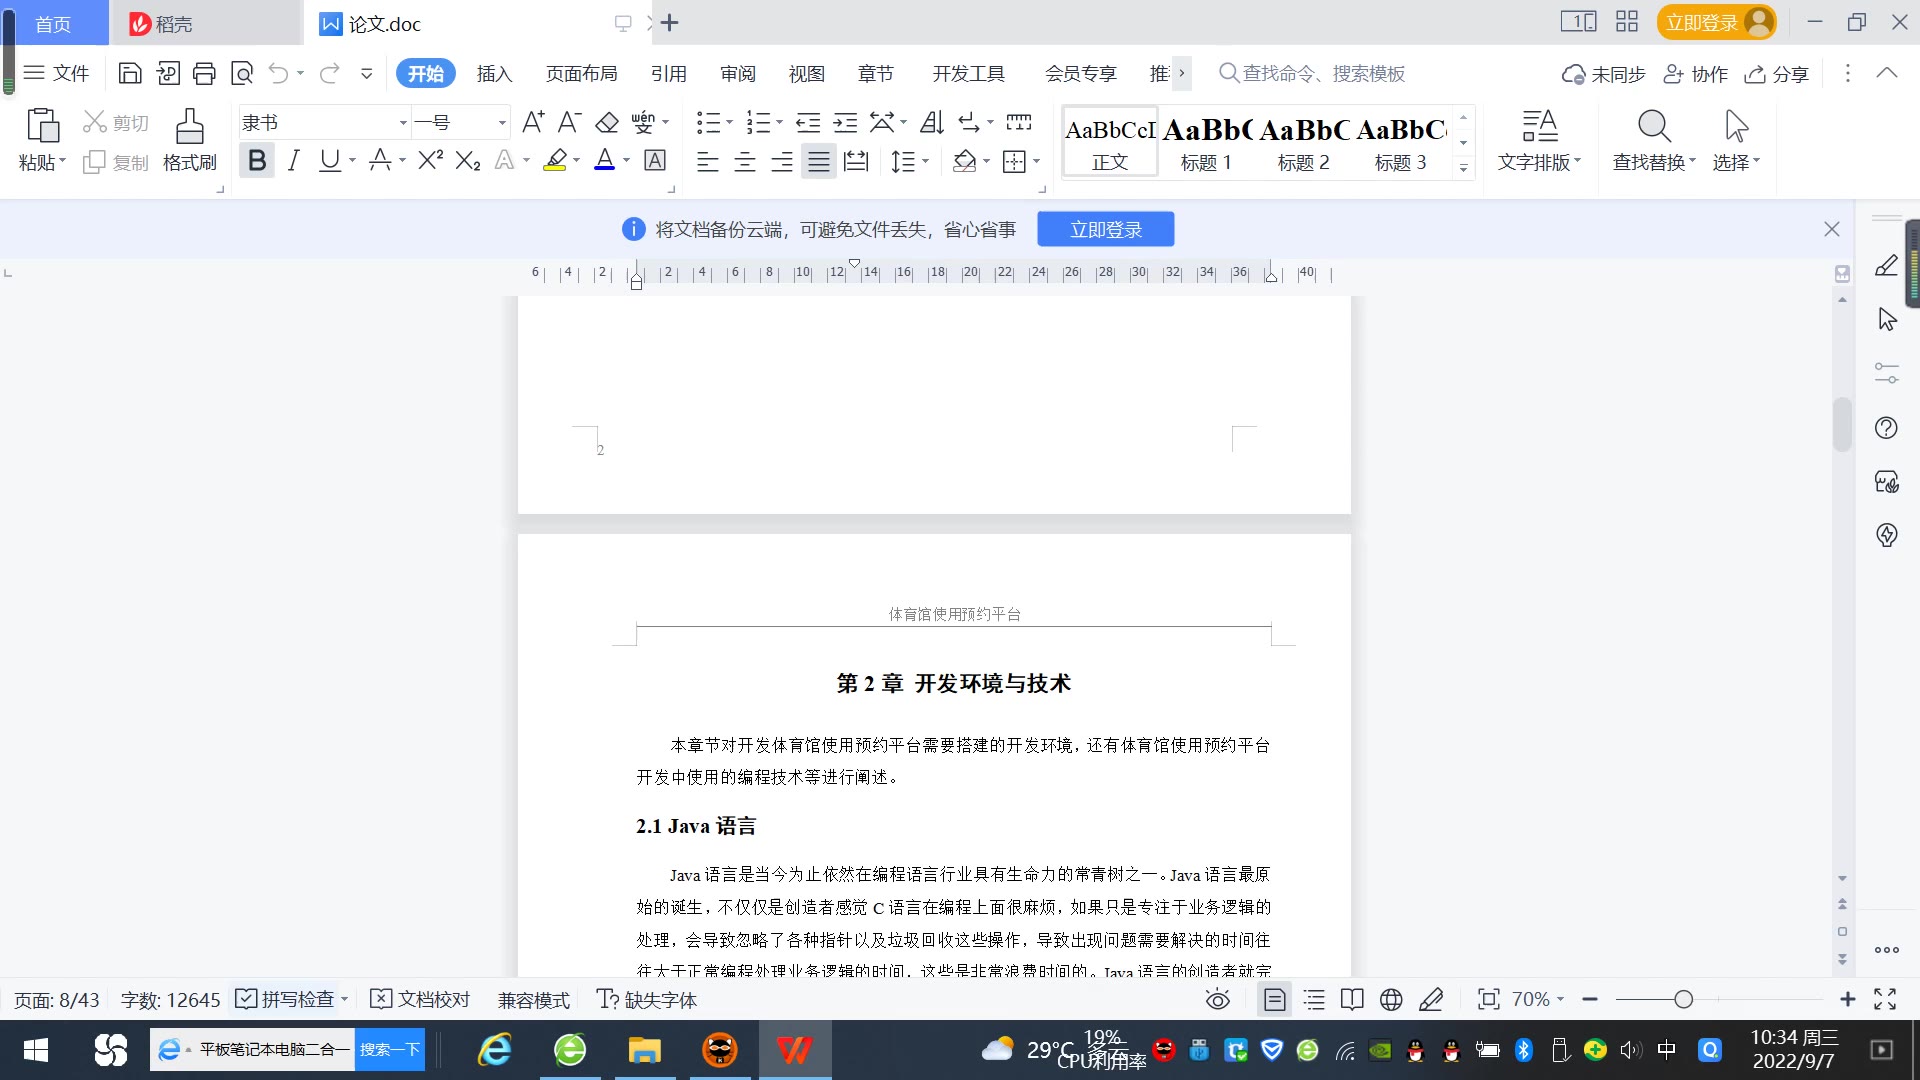Viewport: 1920px width, 1080px height.
Task: Click orange 立即登录 button at top
Action: click(1716, 22)
